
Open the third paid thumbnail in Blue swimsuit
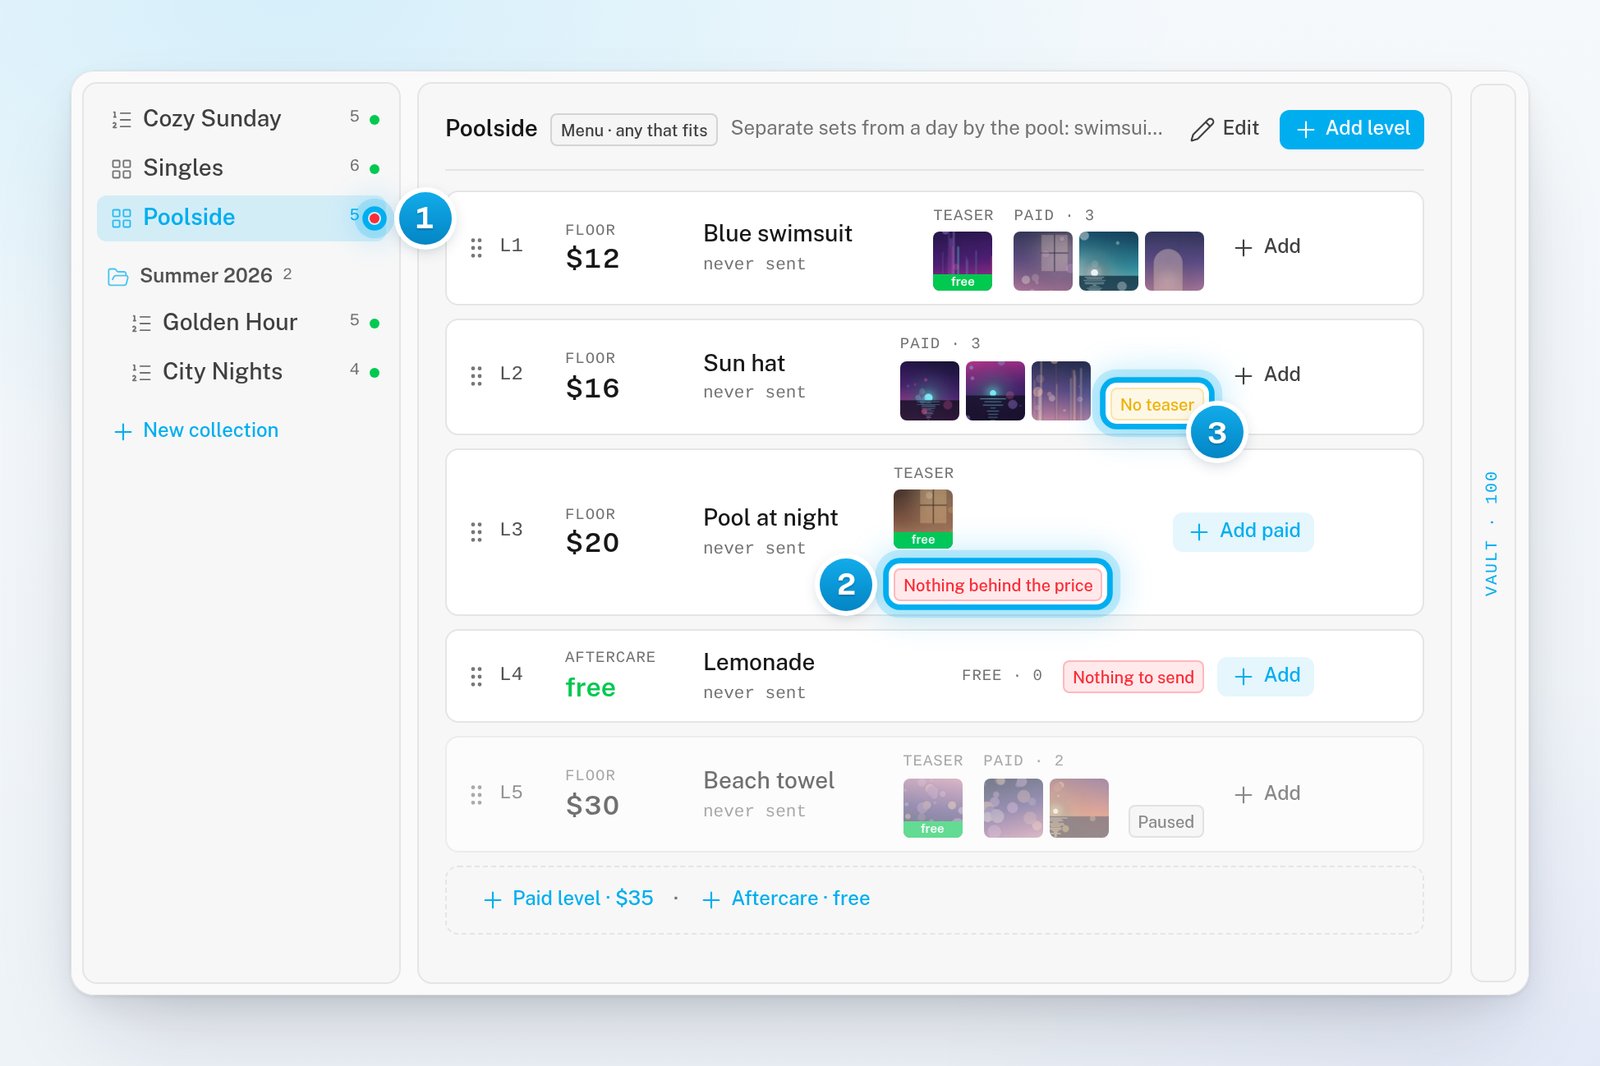1174,261
